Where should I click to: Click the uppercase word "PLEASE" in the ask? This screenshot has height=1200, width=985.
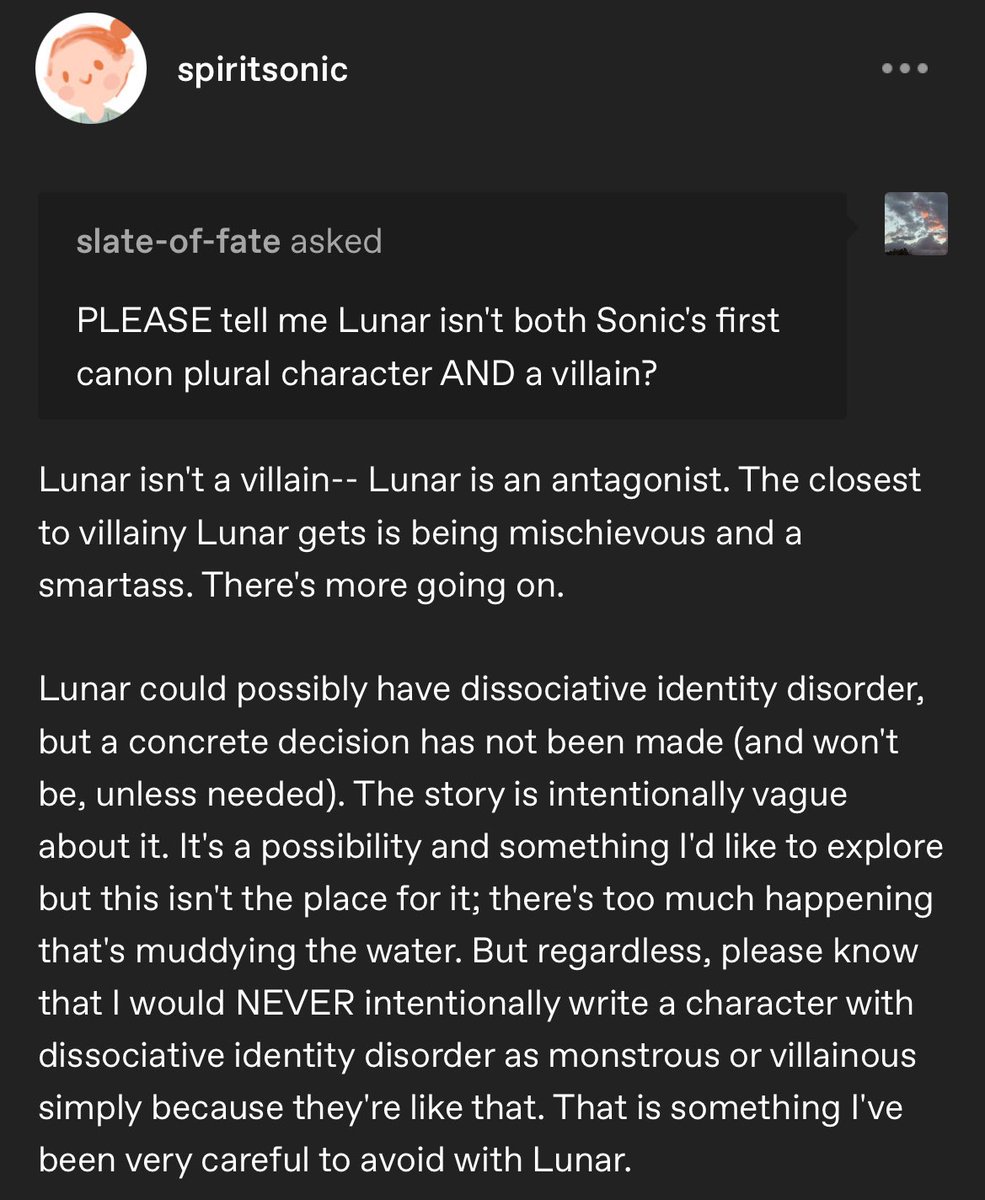click(x=144, y=322)
